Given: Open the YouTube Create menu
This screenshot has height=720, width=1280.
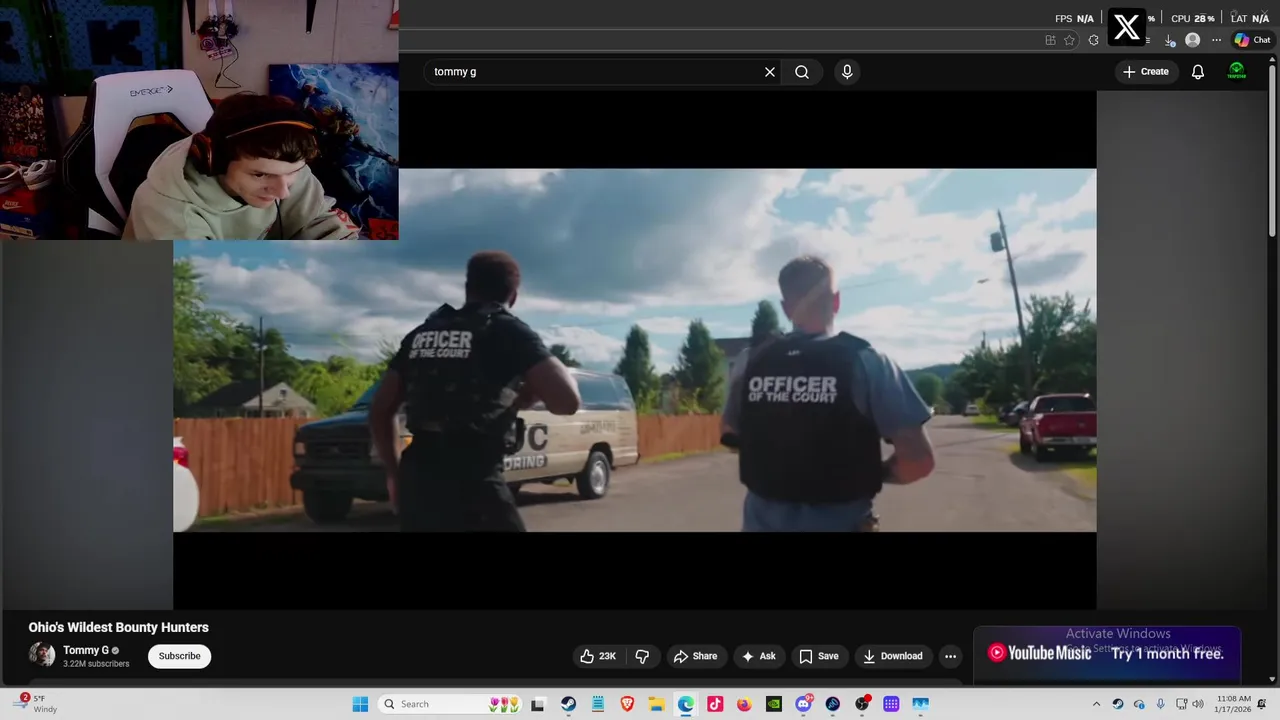Looking at the screenshot, I should (x=1146, y=72).
